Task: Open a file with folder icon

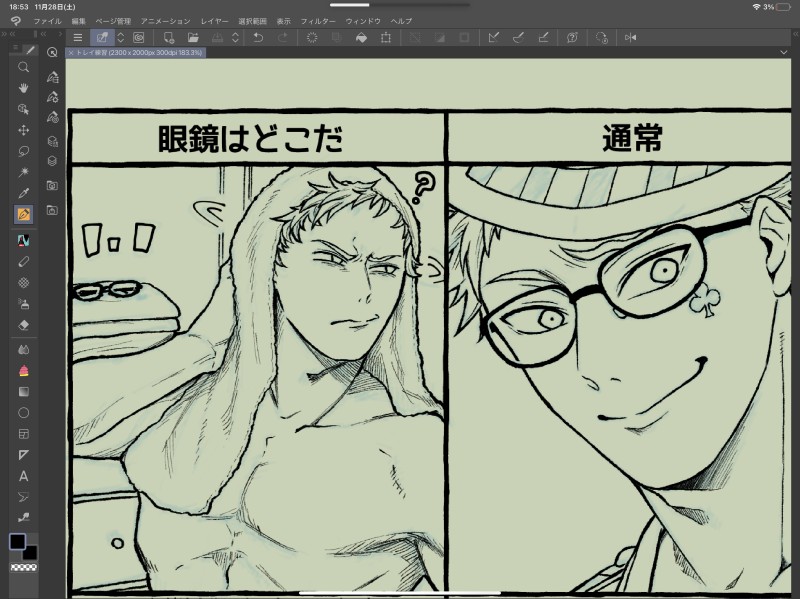Action: tap(193, 37)
